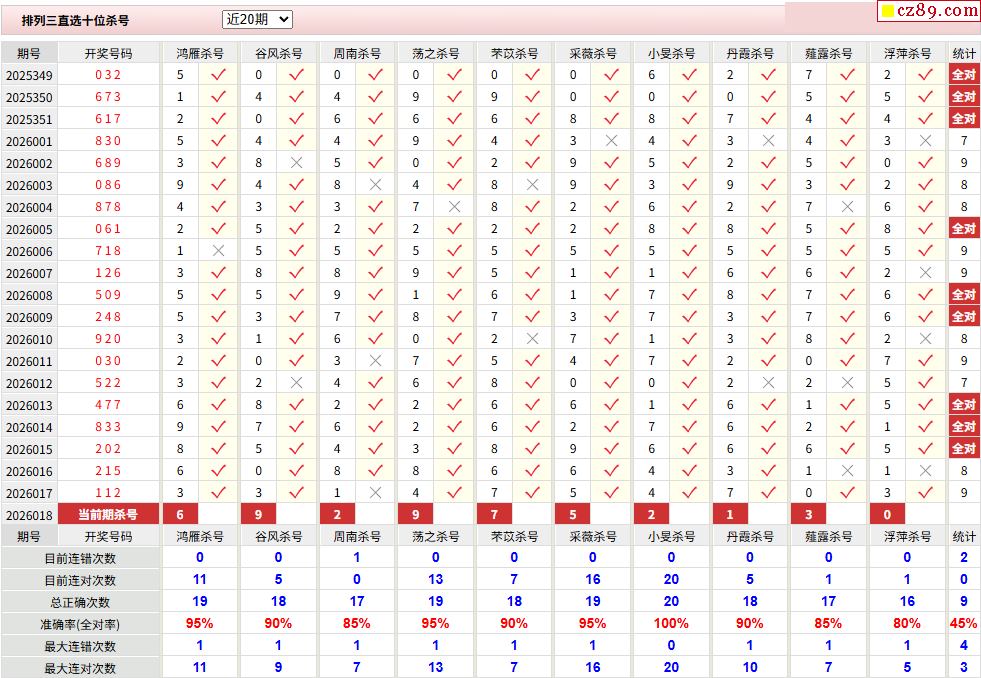Click X mark in 周南杀号 row 2026003

tap(375, 185)
